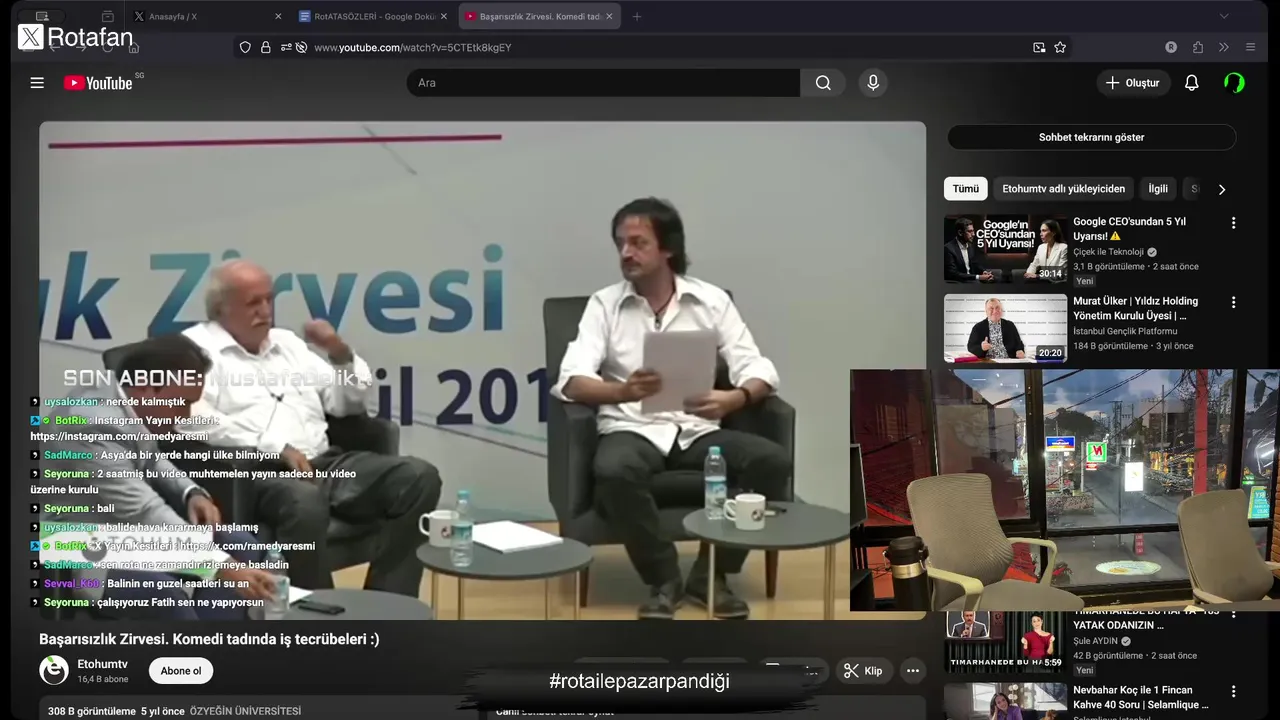Image resolution: width=1280 pixels, height=720 pixels.
Task: Start voice search with microphone icon
Action: (x=873, y=83)
